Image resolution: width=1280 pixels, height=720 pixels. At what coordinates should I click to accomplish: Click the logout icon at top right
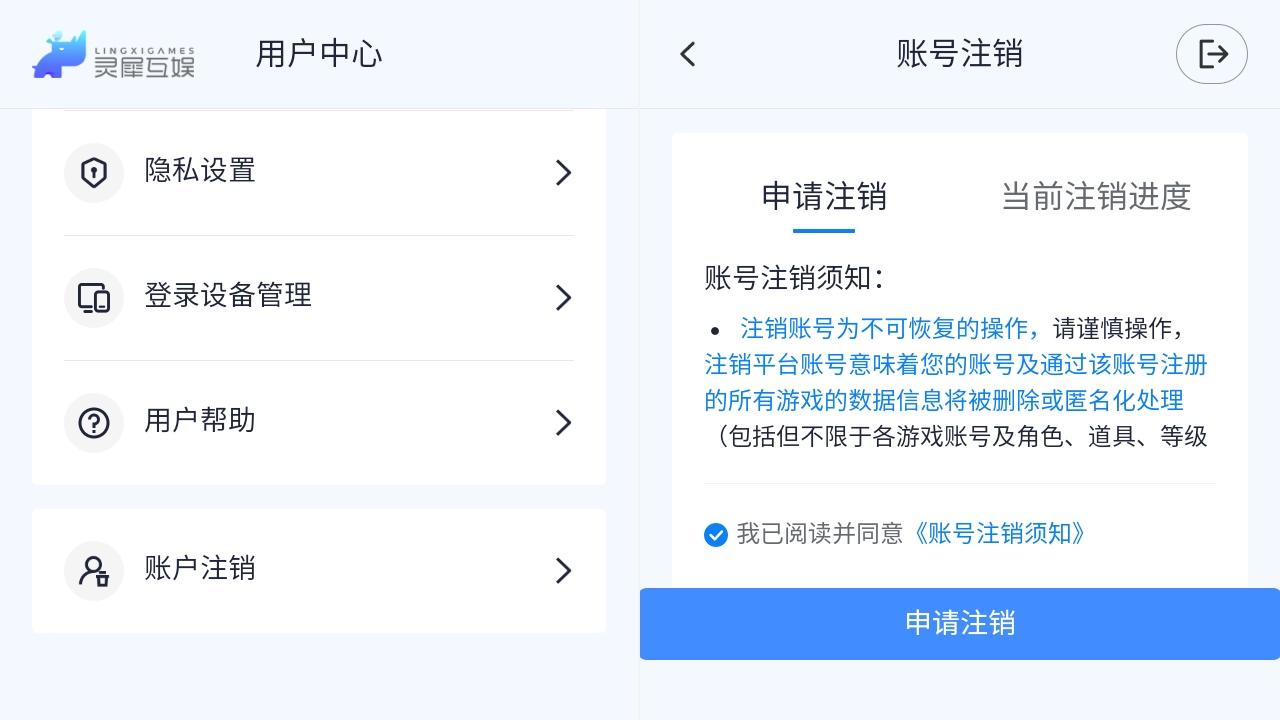1211,54
